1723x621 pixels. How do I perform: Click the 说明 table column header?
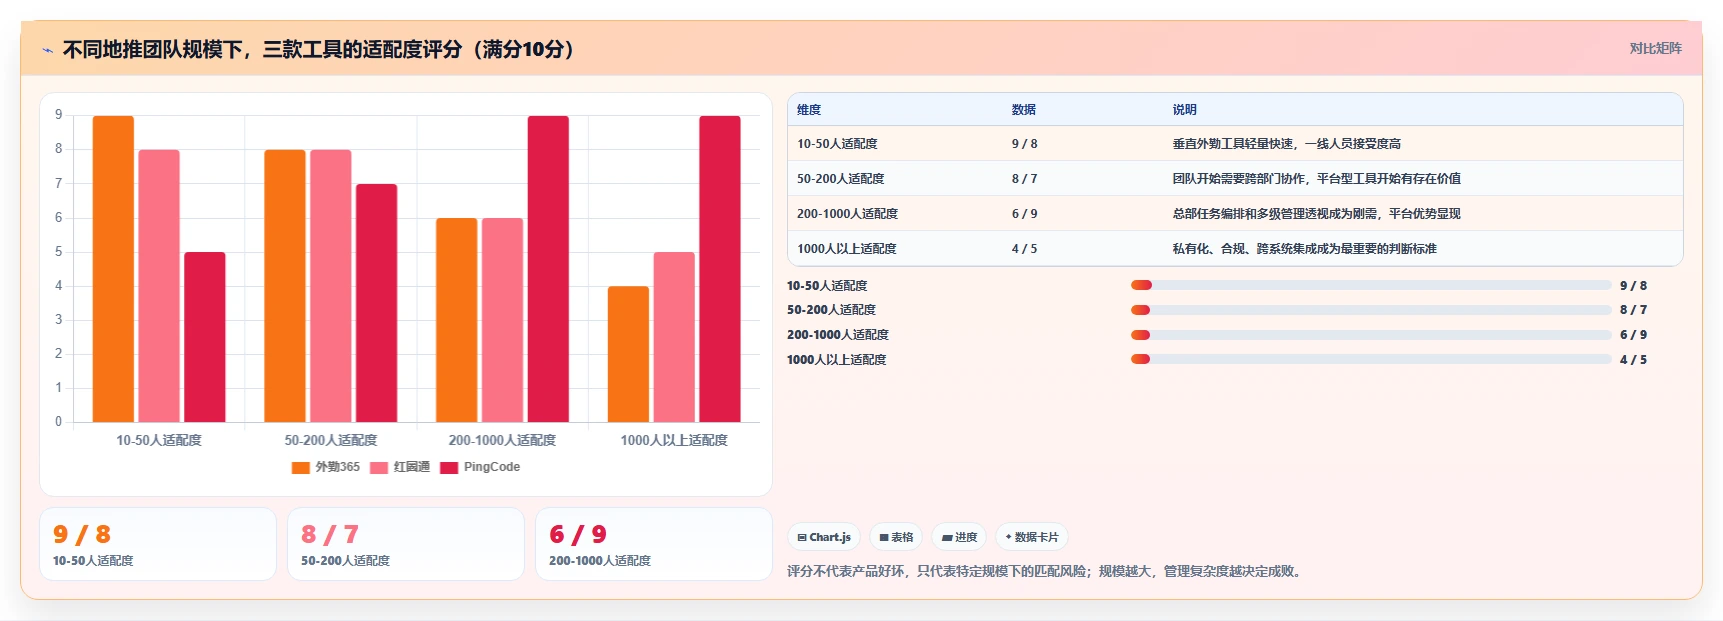[x=1185, y=110]
